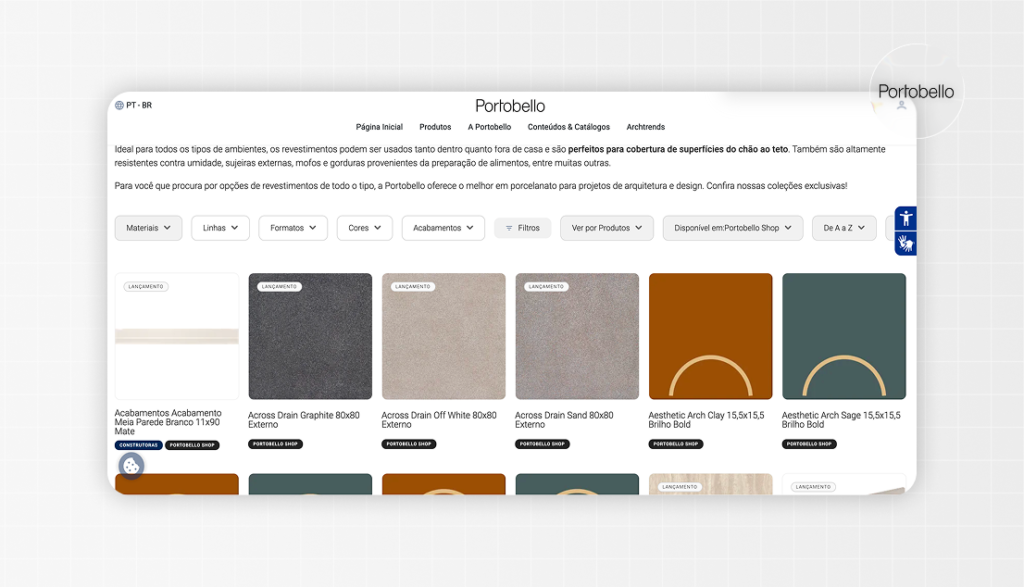
Task: Expand the Materiais dropdown
Action: (x=148, y=228)
